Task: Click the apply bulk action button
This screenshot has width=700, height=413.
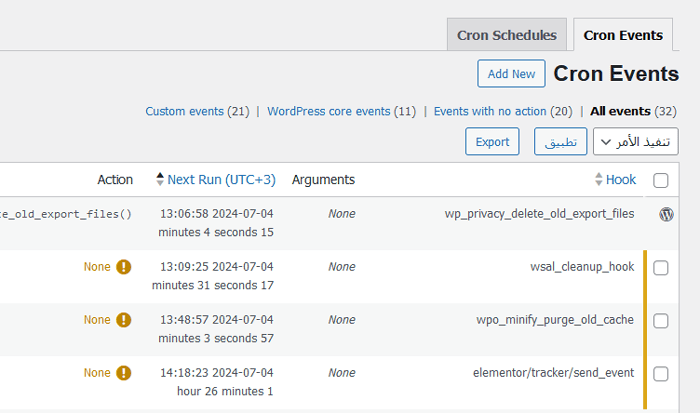Action: point(560,142)
